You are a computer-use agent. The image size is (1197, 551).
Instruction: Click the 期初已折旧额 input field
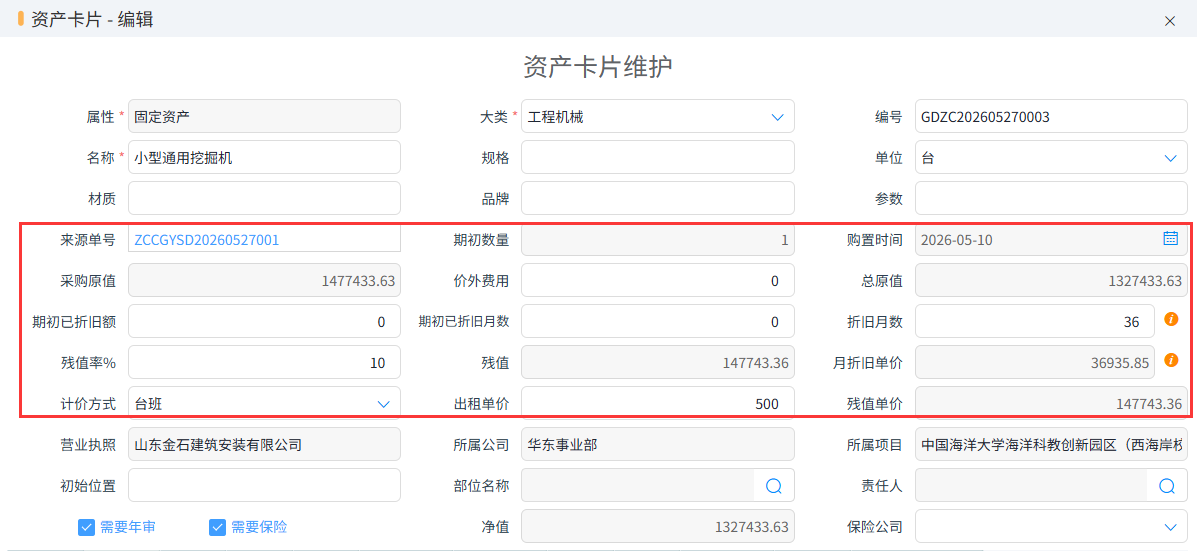[x=264, y=321]
